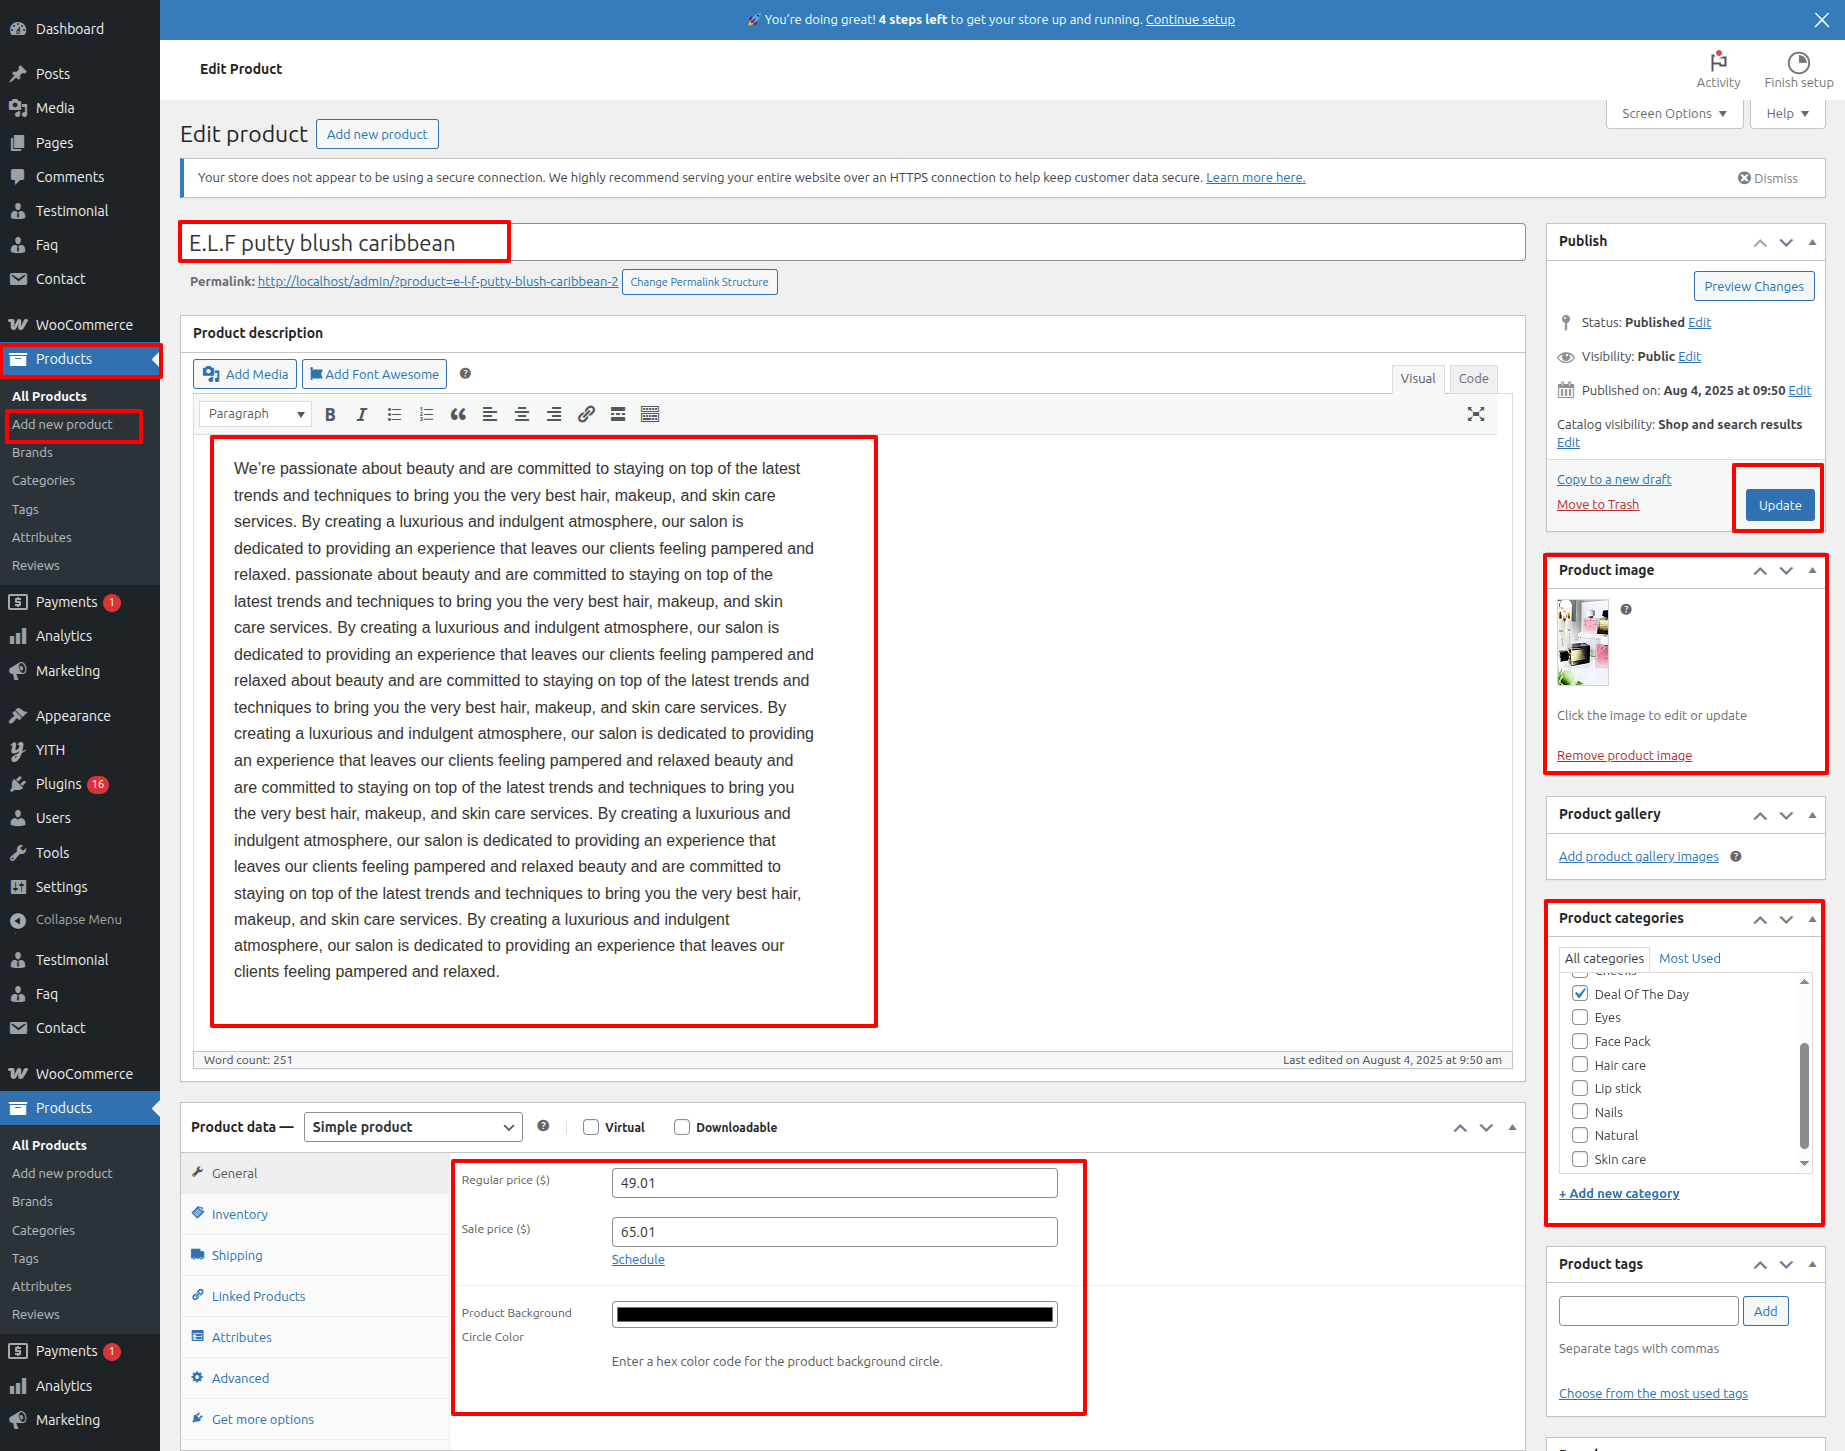Image resolution: width=1845 pixels, height=1451 pixels.
Task: Open the Inventory product data tab
Action: (239, 1214)
